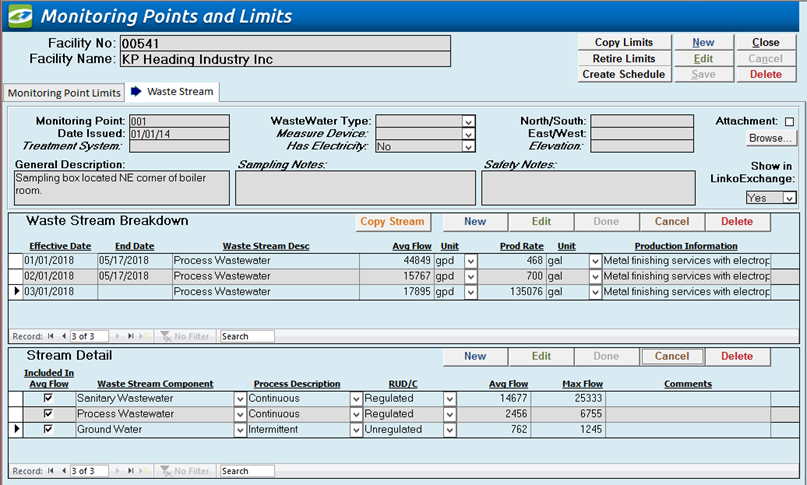Select row selector for 03/01/2018 waste stream
The height and width of the screenshot is (485, 807).
(16, 291)
